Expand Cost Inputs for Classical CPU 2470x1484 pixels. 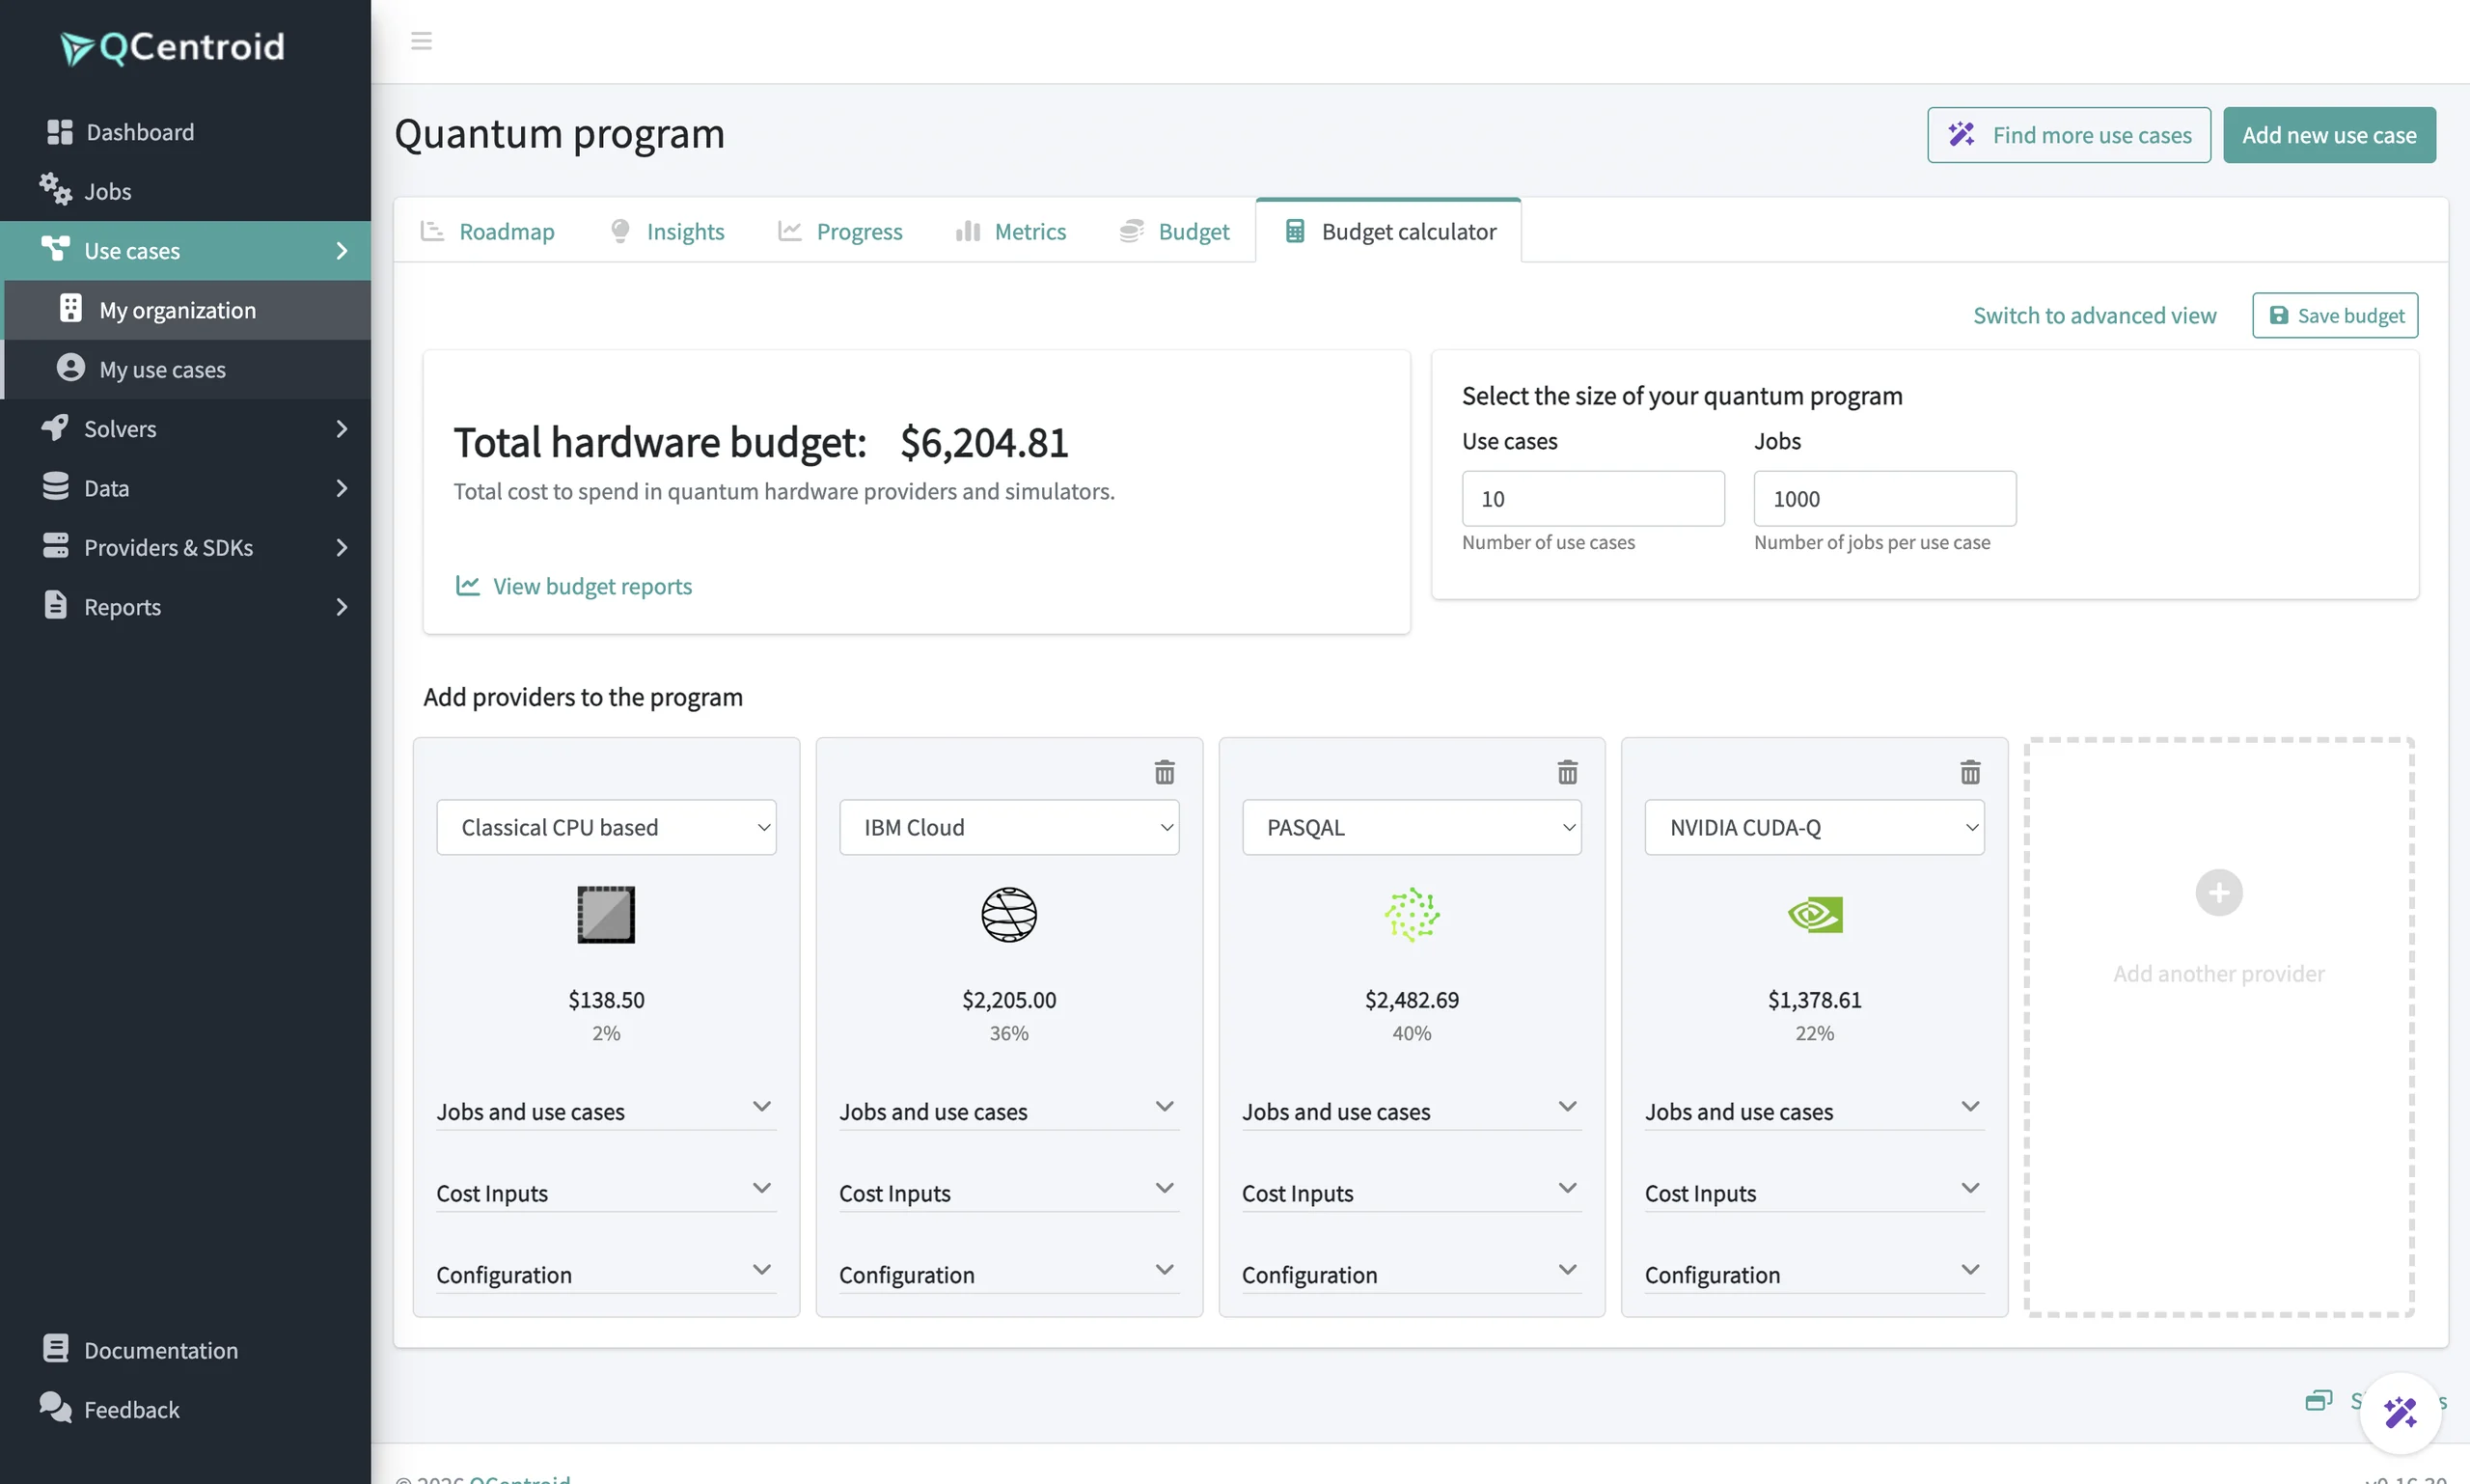click(x=606, y=1192)
